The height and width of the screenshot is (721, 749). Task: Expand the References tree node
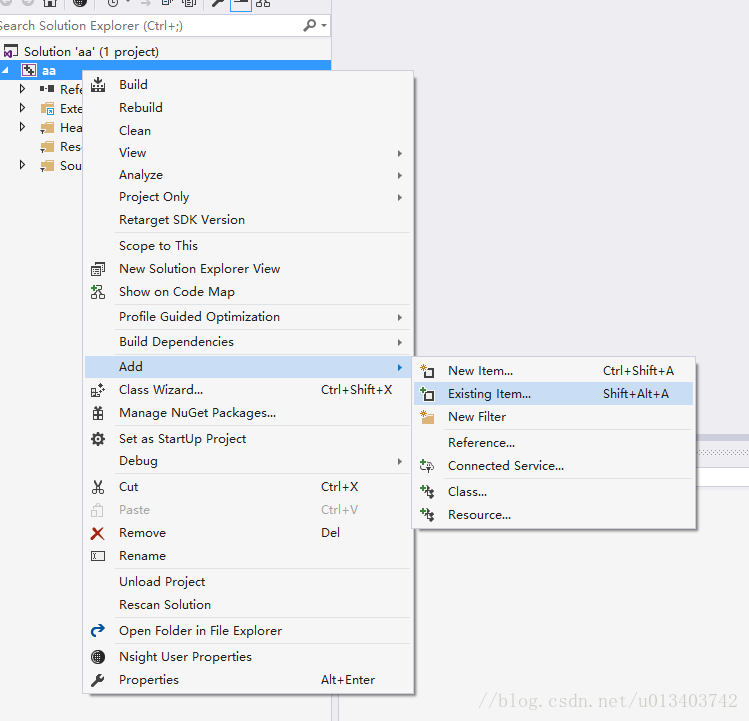[x=22, y=89]
